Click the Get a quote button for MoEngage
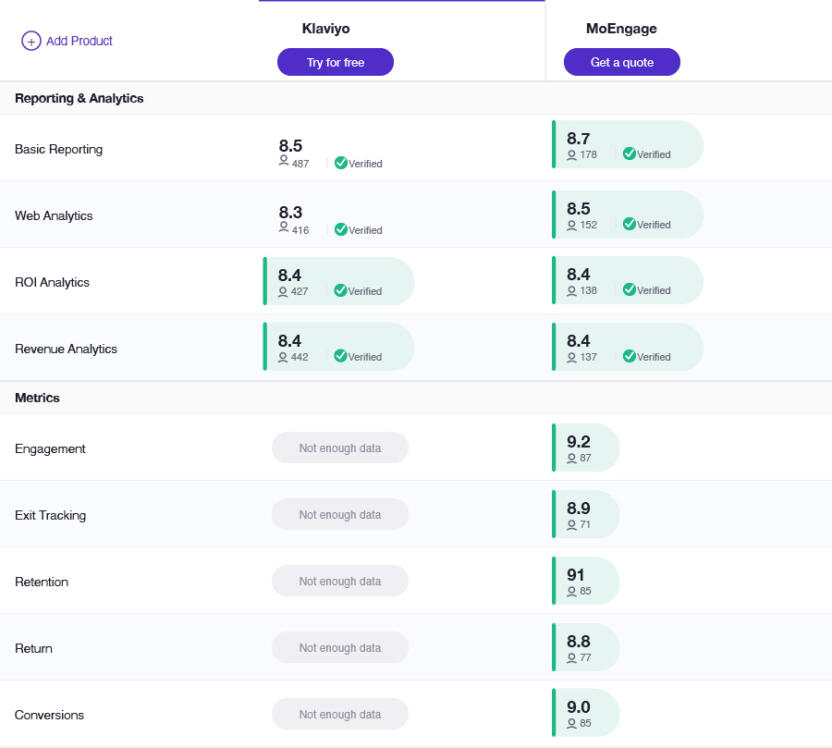832x748 pixels. [621, 61]
